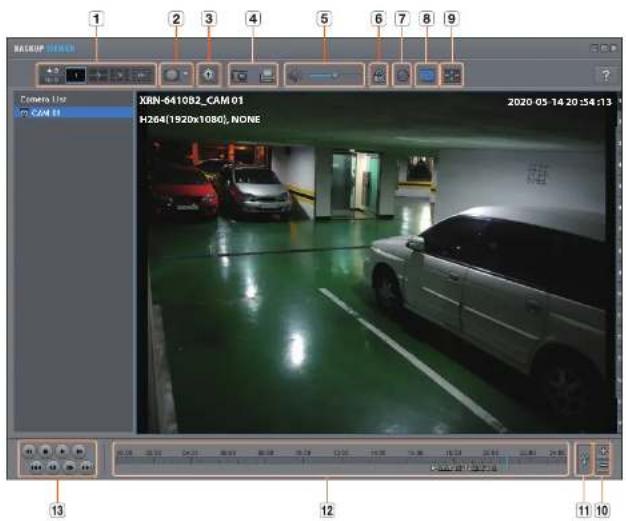Close the Backup Viewer window

(614, 48)
